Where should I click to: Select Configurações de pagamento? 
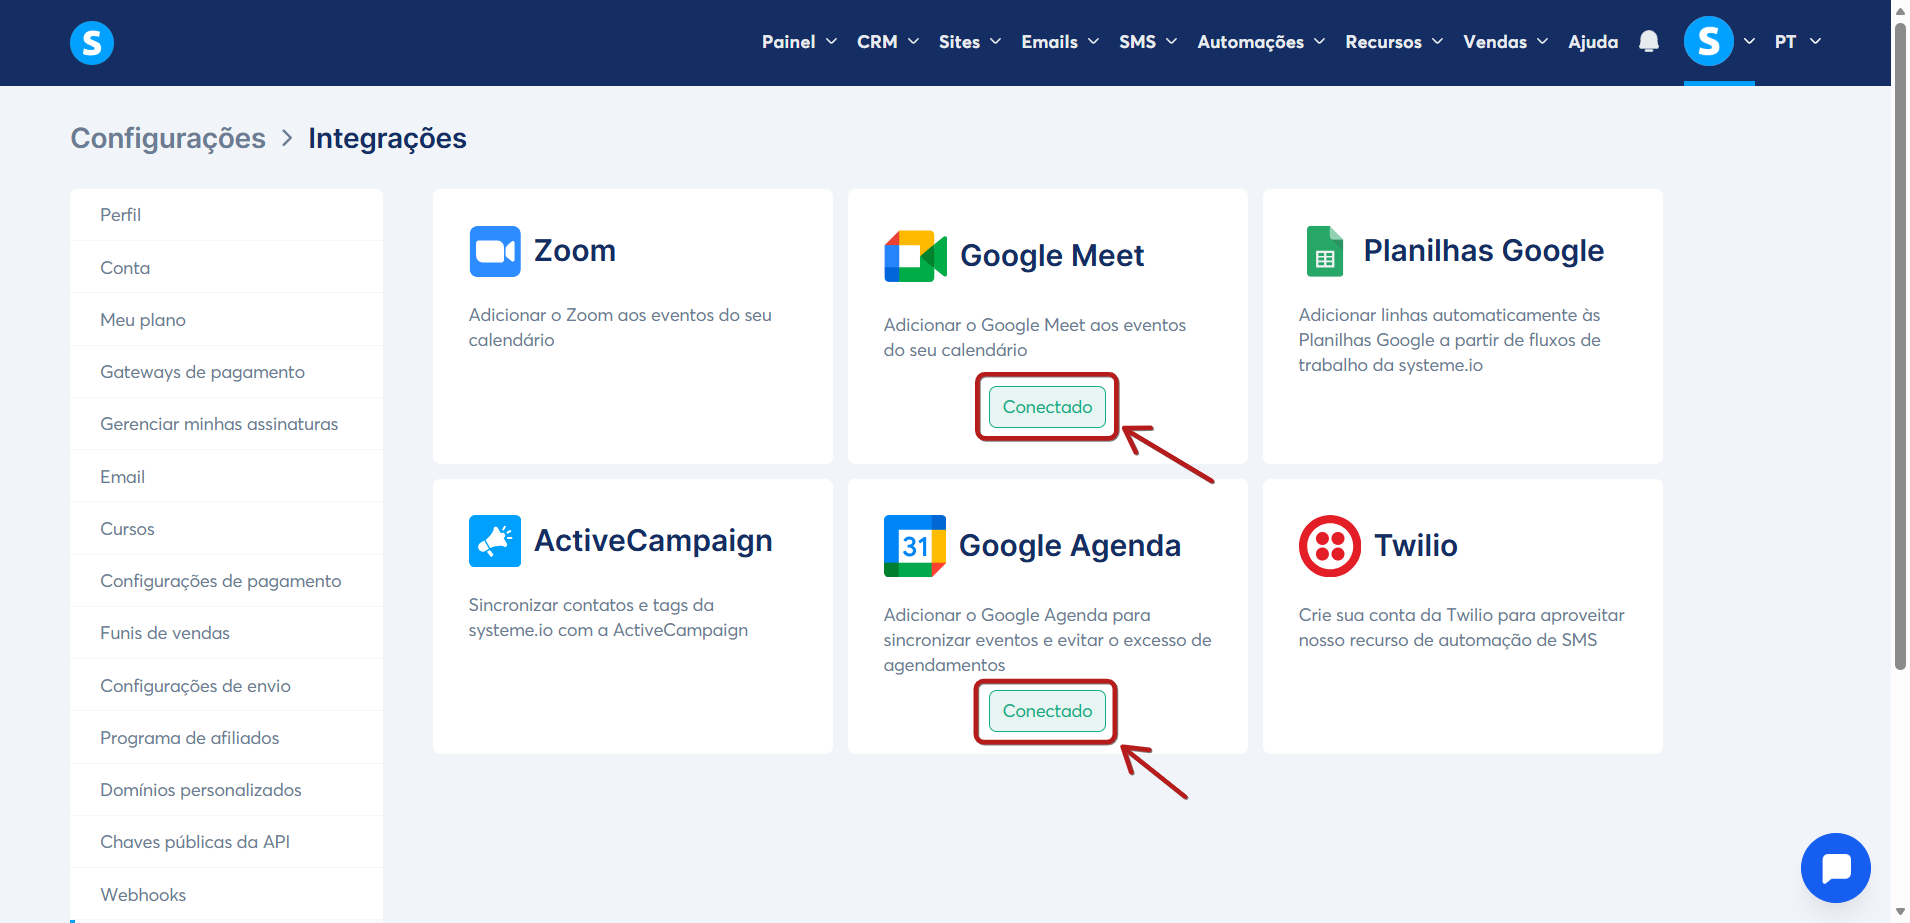[x=226, y=581]
